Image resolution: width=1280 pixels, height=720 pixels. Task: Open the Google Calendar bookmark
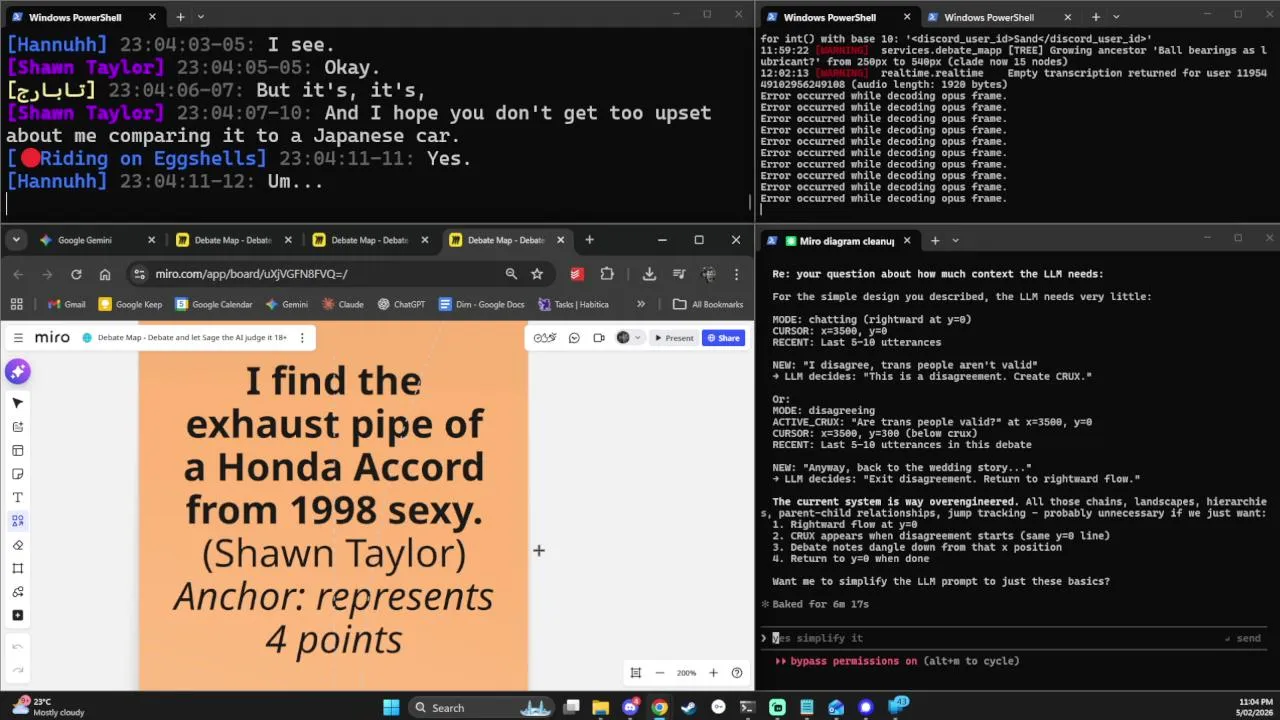(213, 304)
